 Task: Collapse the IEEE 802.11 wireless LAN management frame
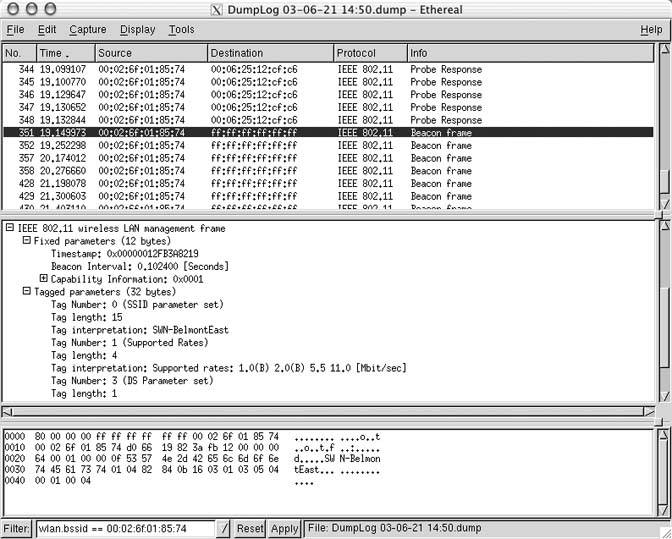point(9,229)
